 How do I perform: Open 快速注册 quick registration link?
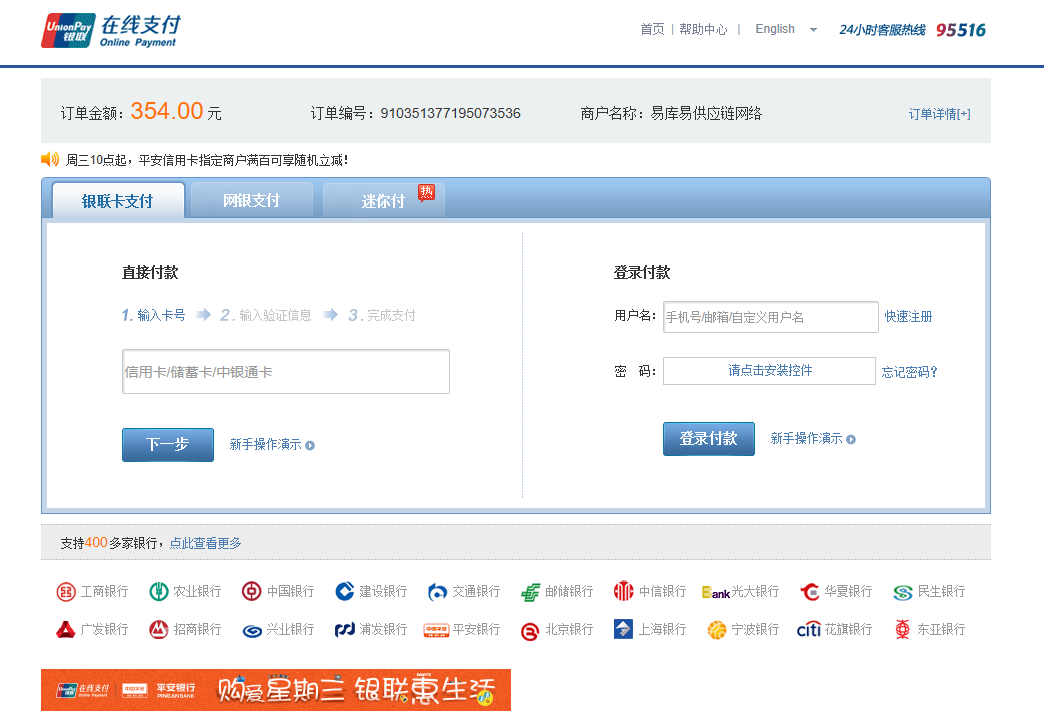click(x=908, y=316)
